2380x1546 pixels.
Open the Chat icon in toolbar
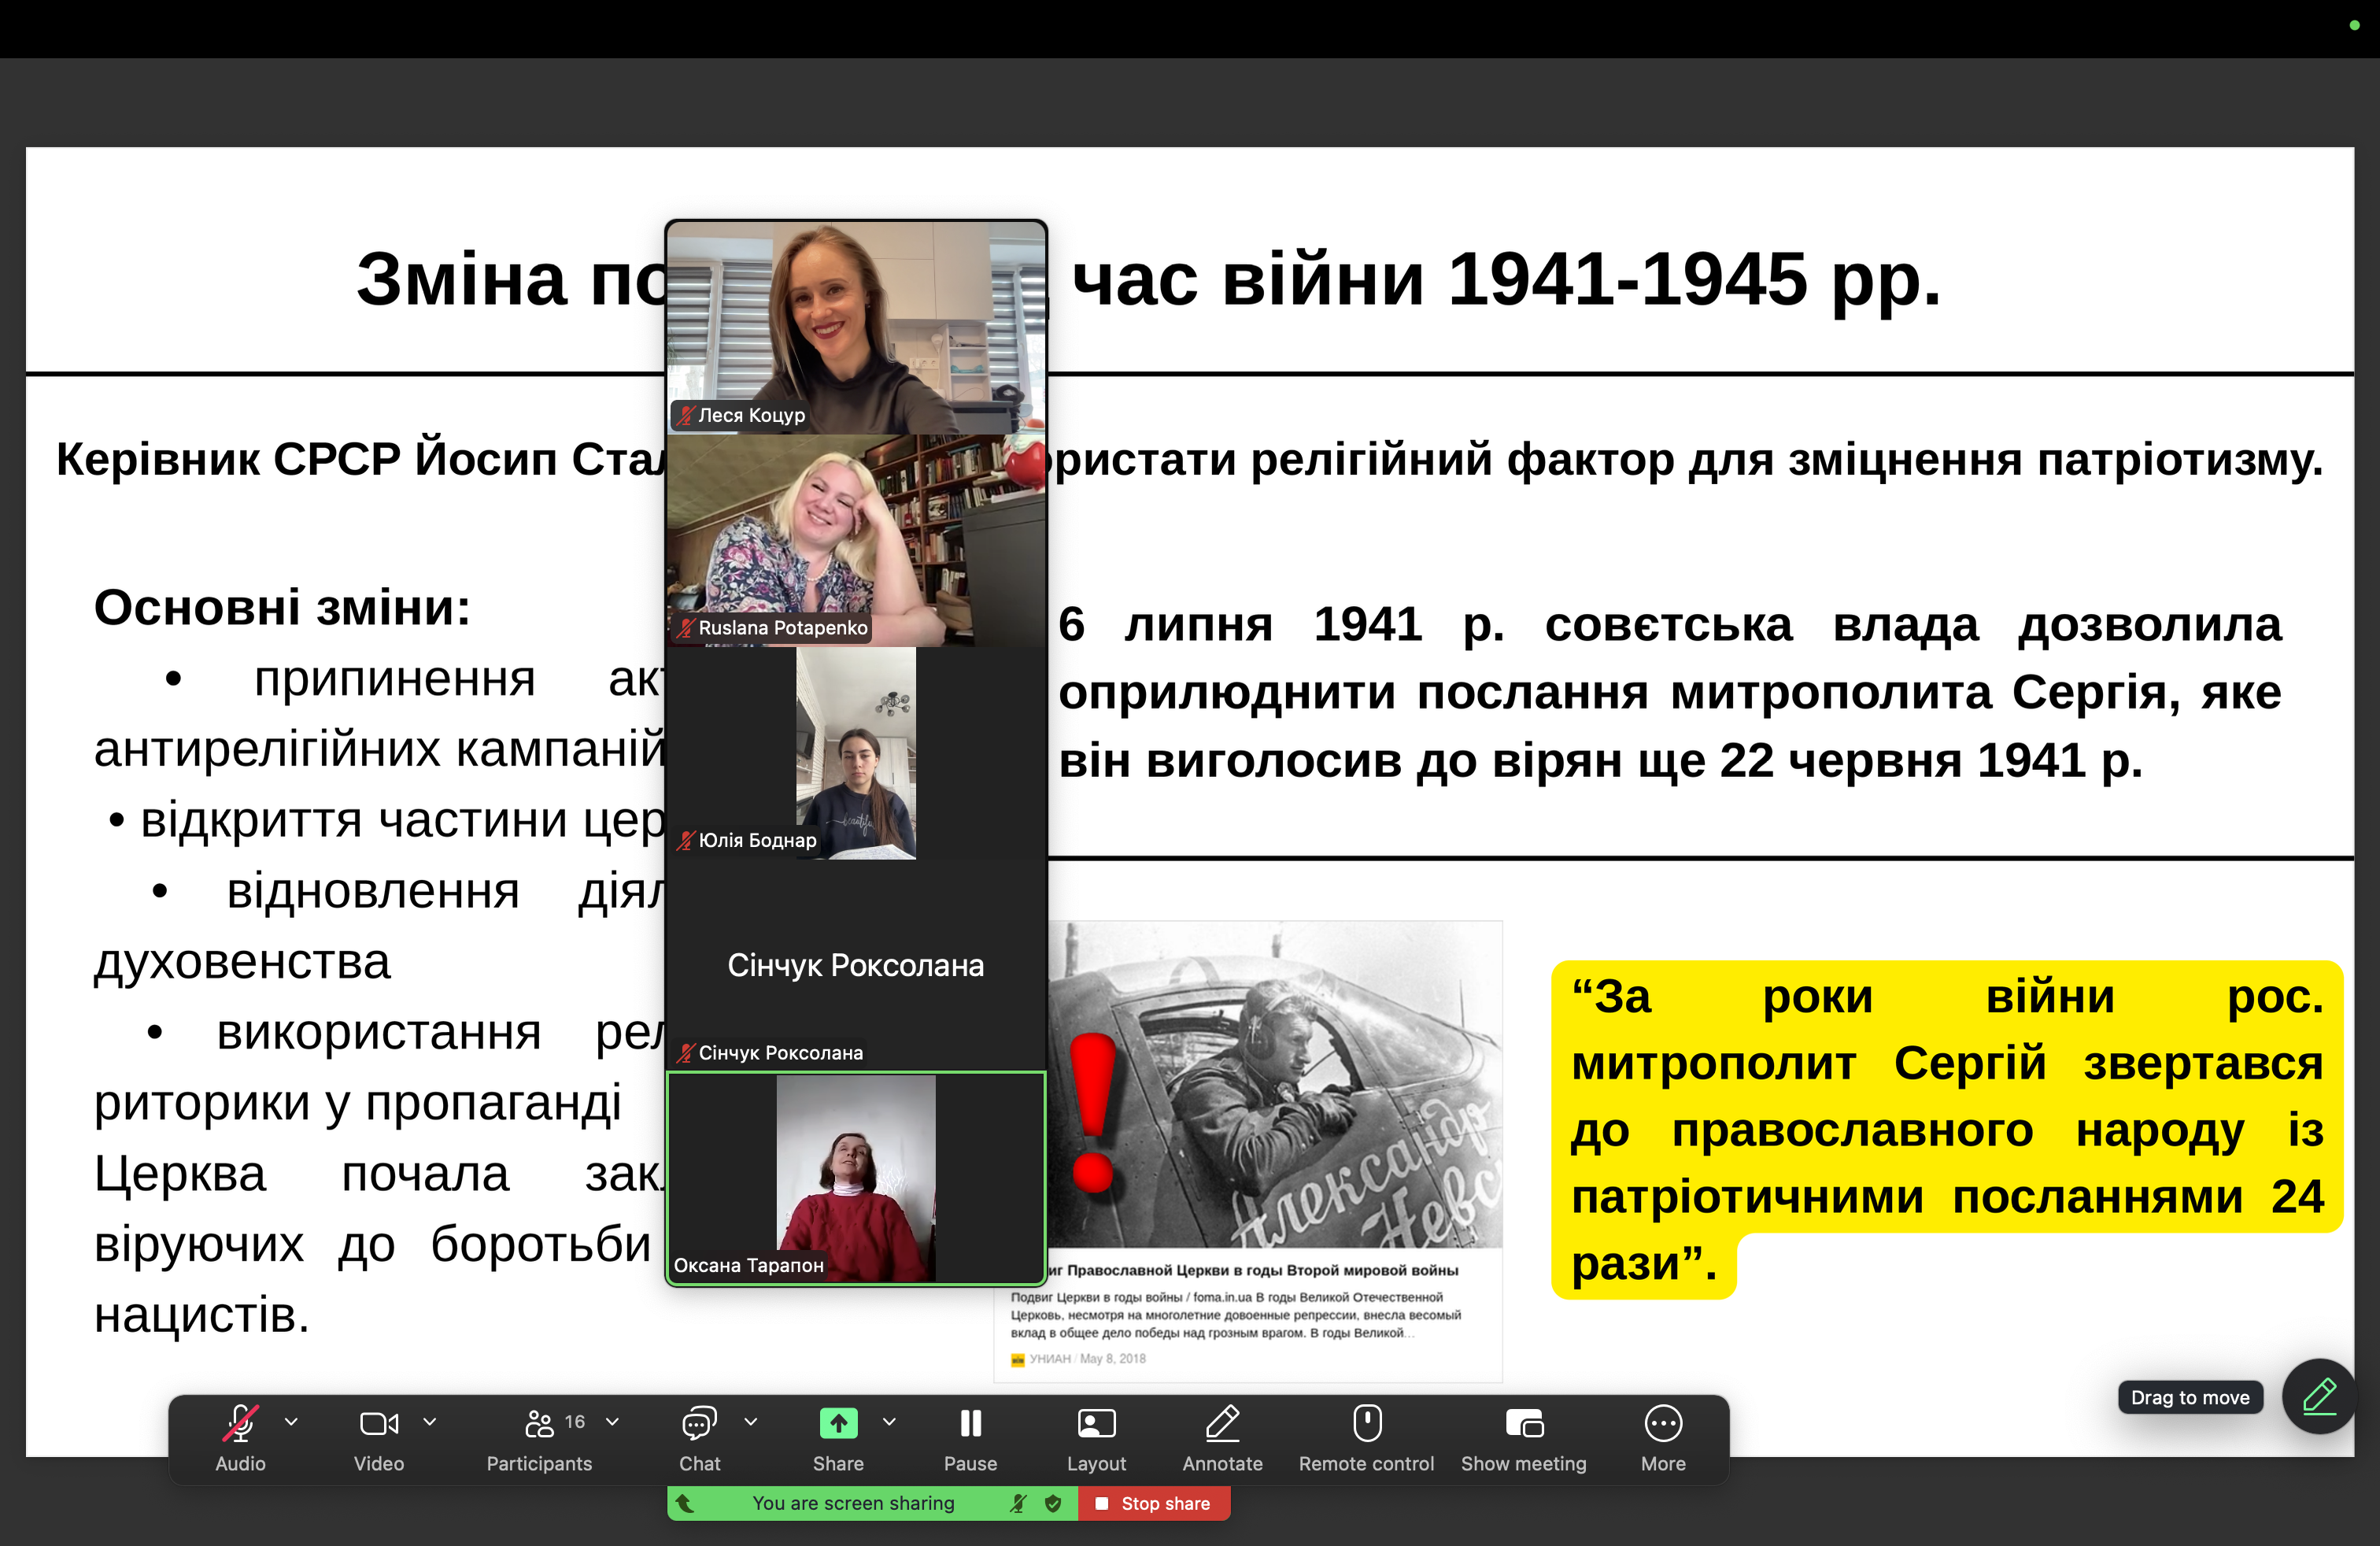tap(699, 1423)
